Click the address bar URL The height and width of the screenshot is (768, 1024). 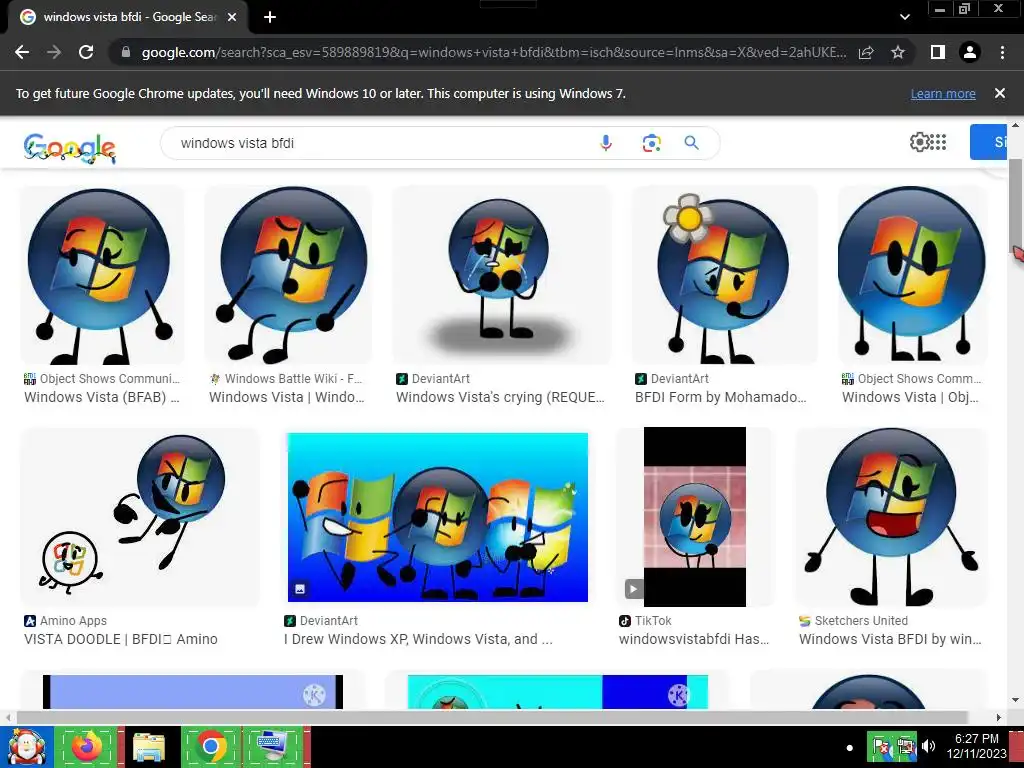[494, 52]
